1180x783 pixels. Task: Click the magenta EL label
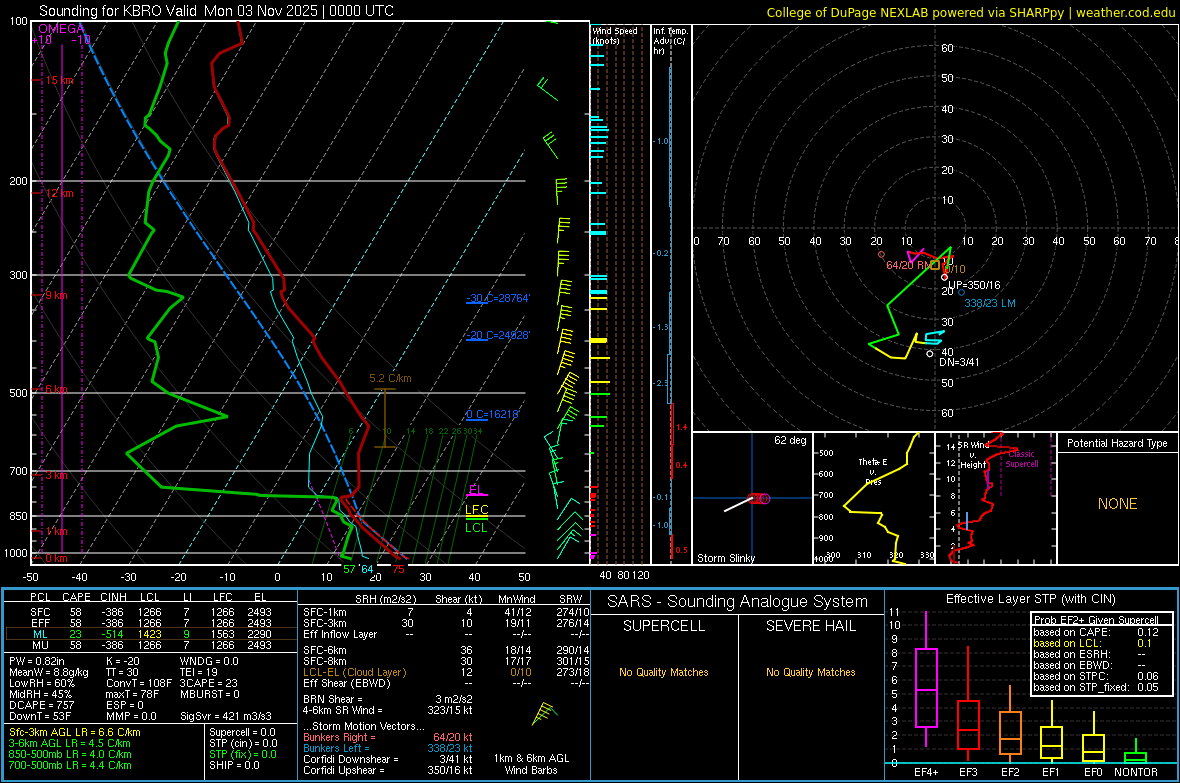point(476,489)
